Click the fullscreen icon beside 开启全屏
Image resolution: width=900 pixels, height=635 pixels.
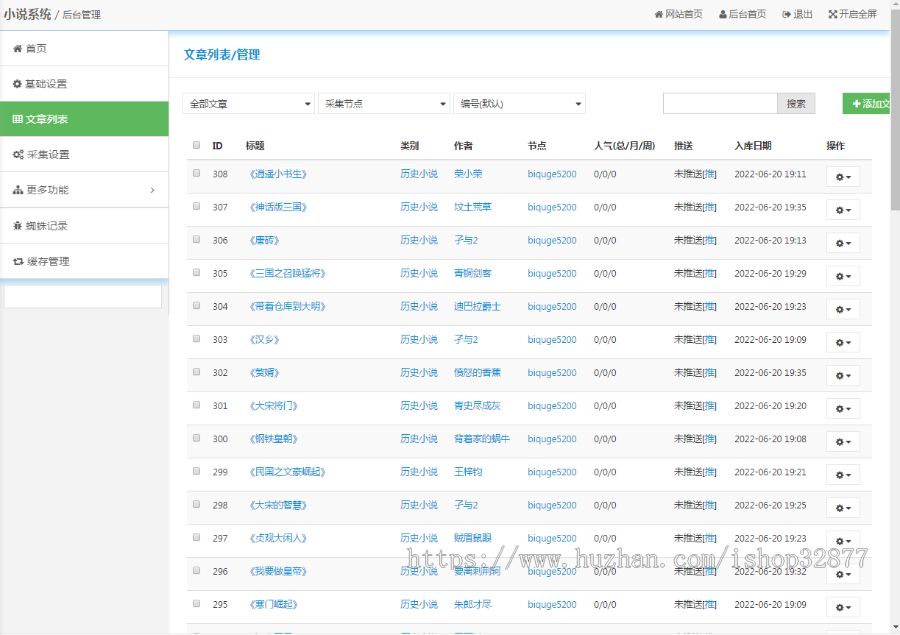[833, 14]
